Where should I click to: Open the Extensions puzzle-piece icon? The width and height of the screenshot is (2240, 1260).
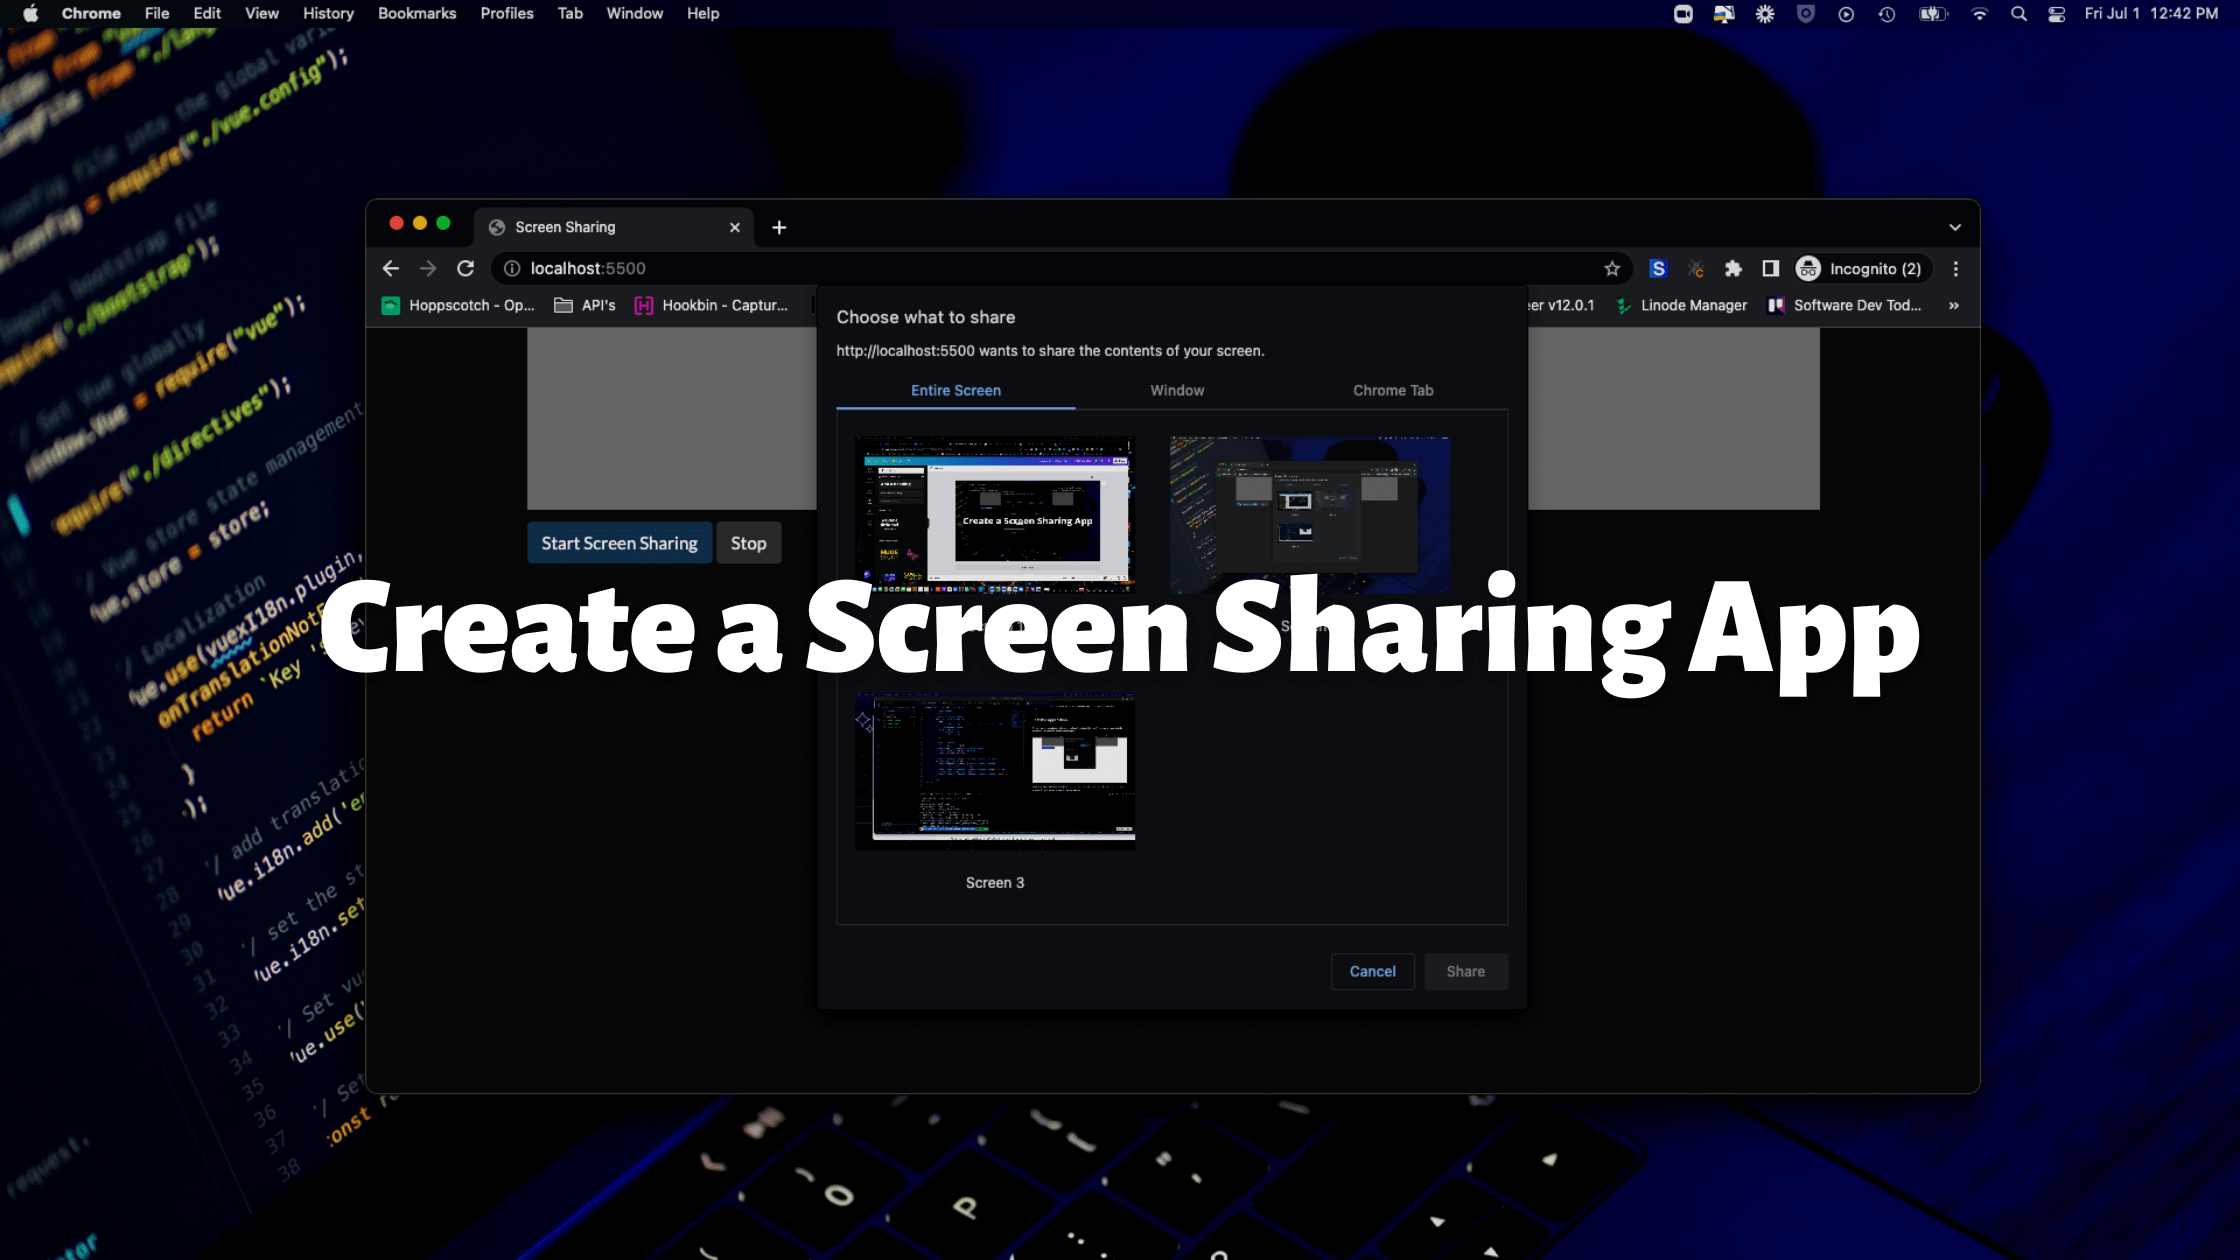click(1733, 268)
